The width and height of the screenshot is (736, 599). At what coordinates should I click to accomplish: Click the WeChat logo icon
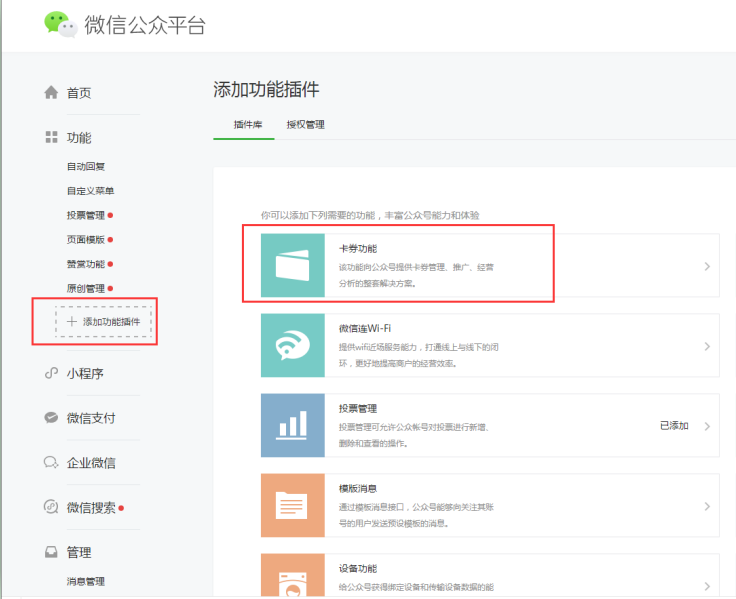point(61,24)
